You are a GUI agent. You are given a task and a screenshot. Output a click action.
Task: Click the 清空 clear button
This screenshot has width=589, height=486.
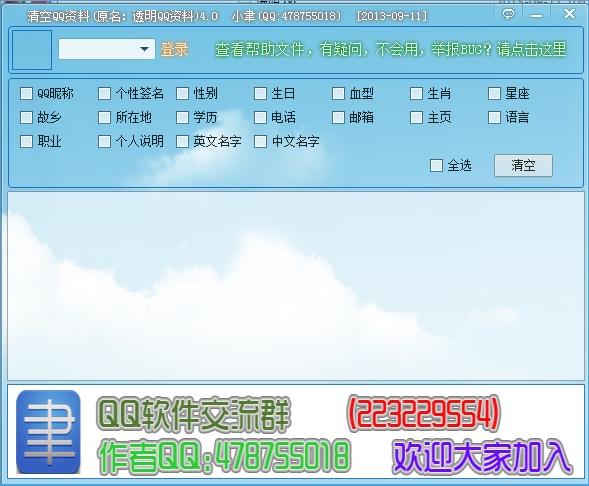click(523, 165)
